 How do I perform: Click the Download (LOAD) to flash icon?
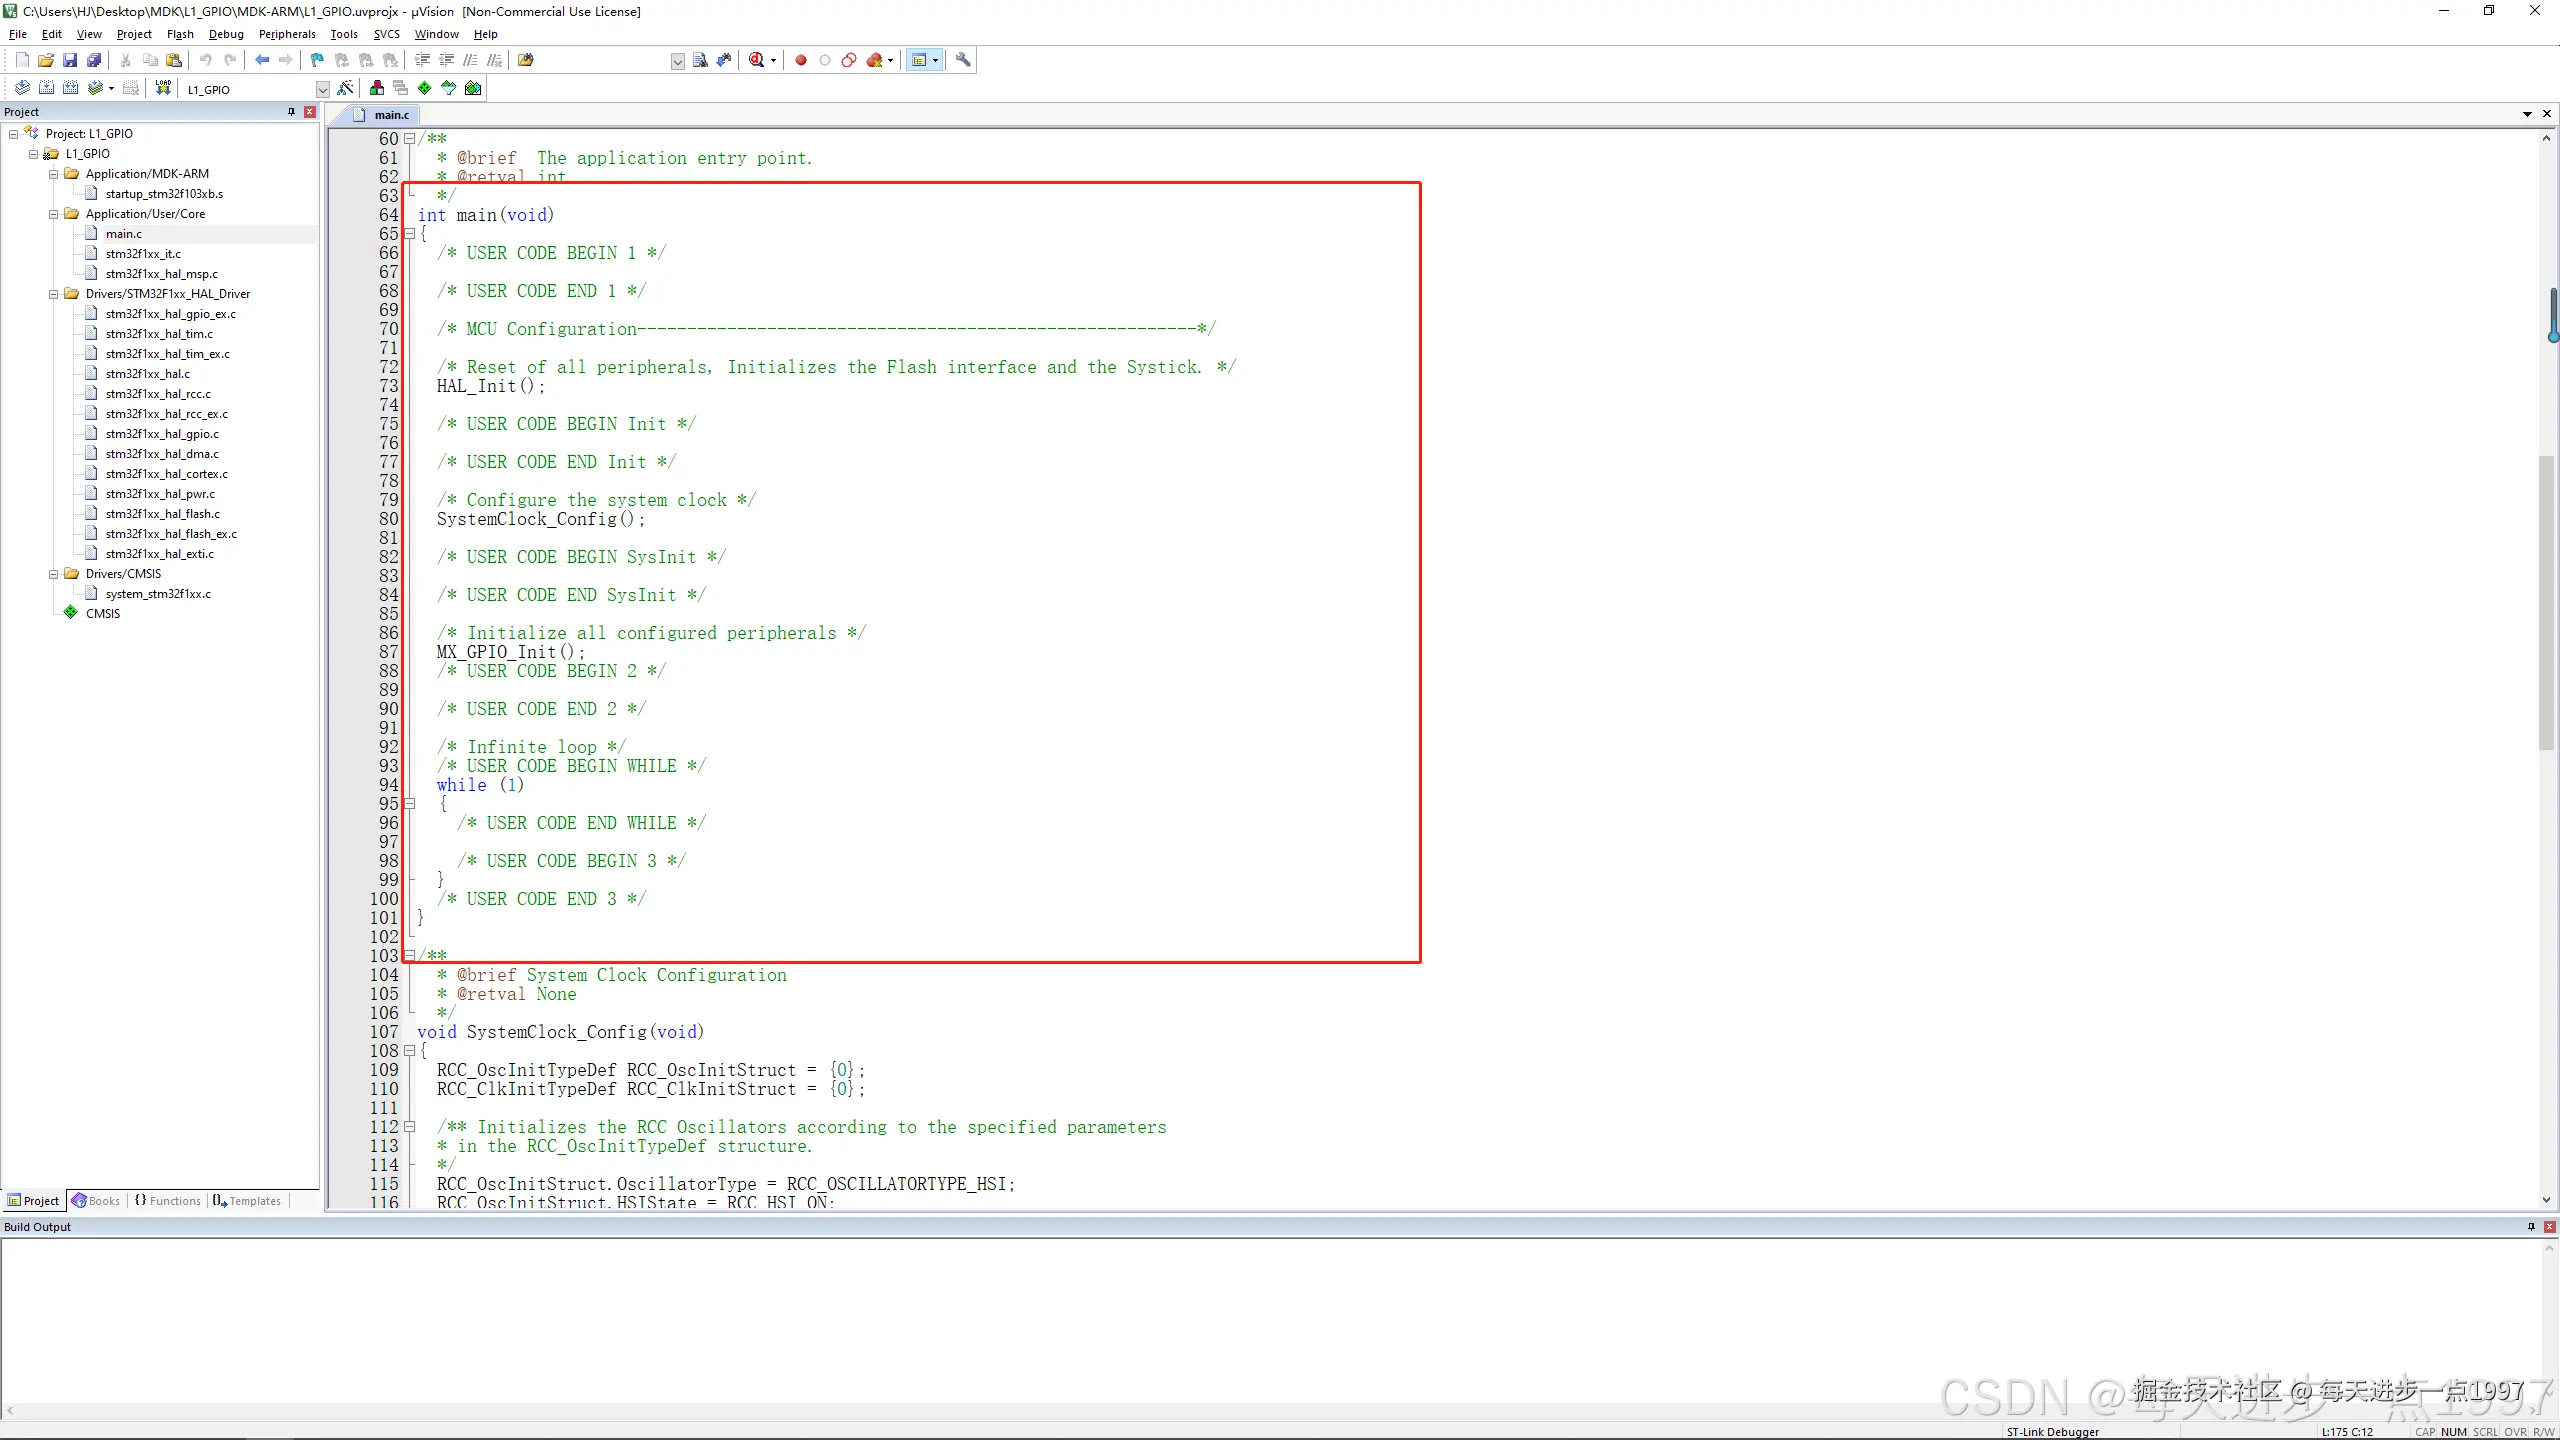163,88
